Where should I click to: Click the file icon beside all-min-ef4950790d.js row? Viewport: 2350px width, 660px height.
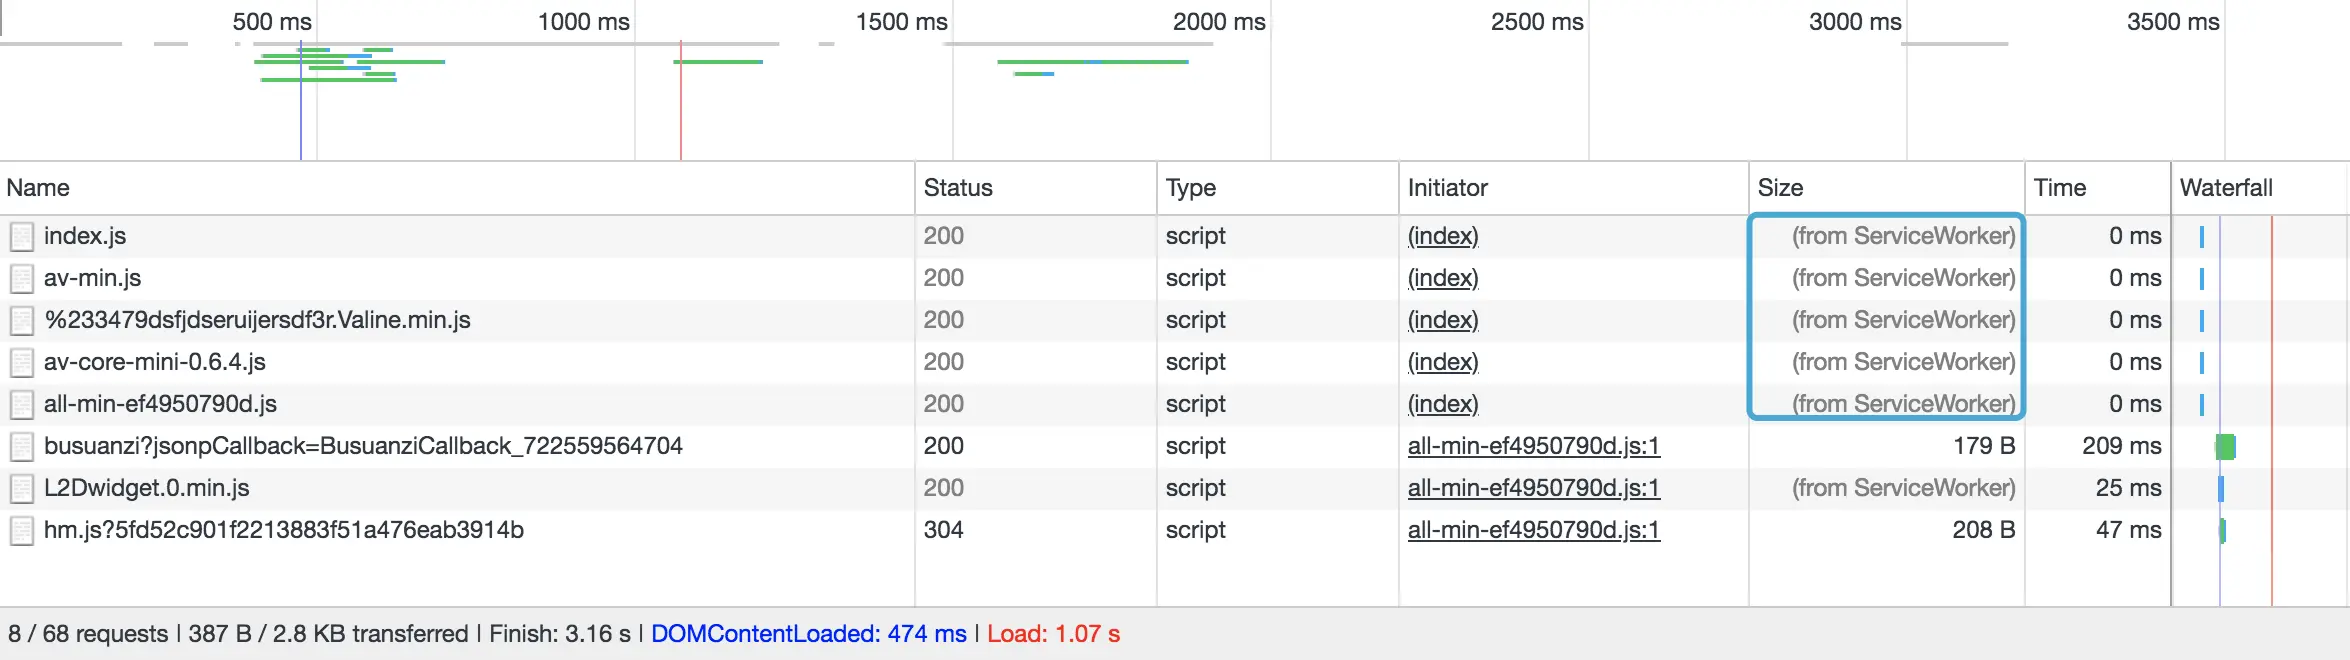(x=21, y=405)
